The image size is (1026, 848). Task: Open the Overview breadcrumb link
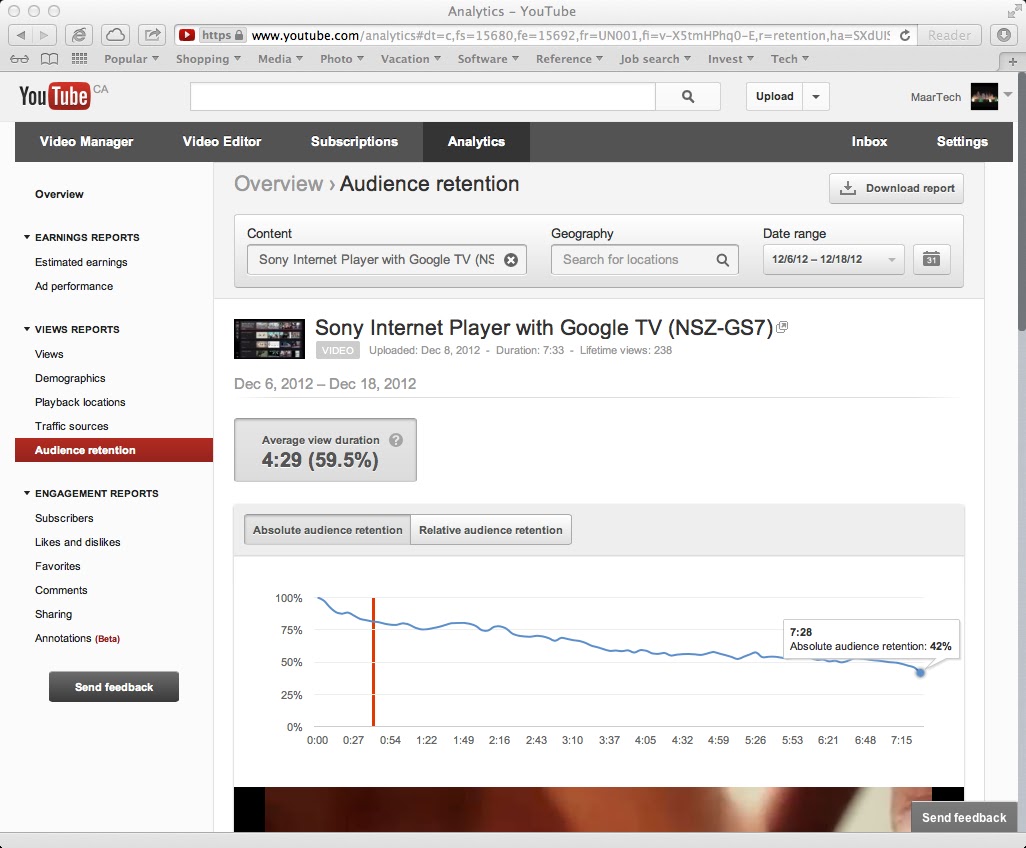tap(279, 184)
